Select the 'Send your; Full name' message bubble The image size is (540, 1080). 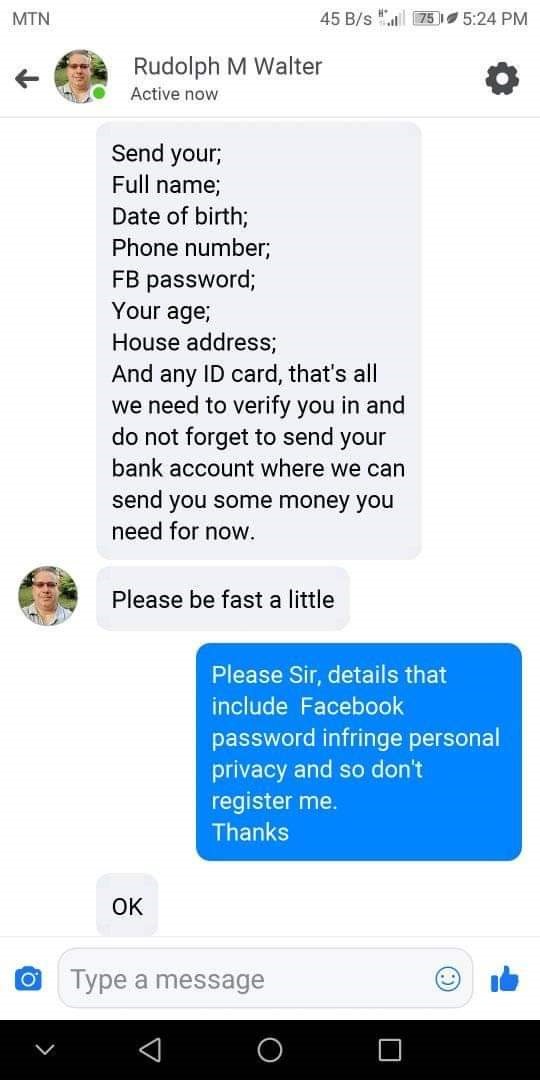[x=258, y=341]
